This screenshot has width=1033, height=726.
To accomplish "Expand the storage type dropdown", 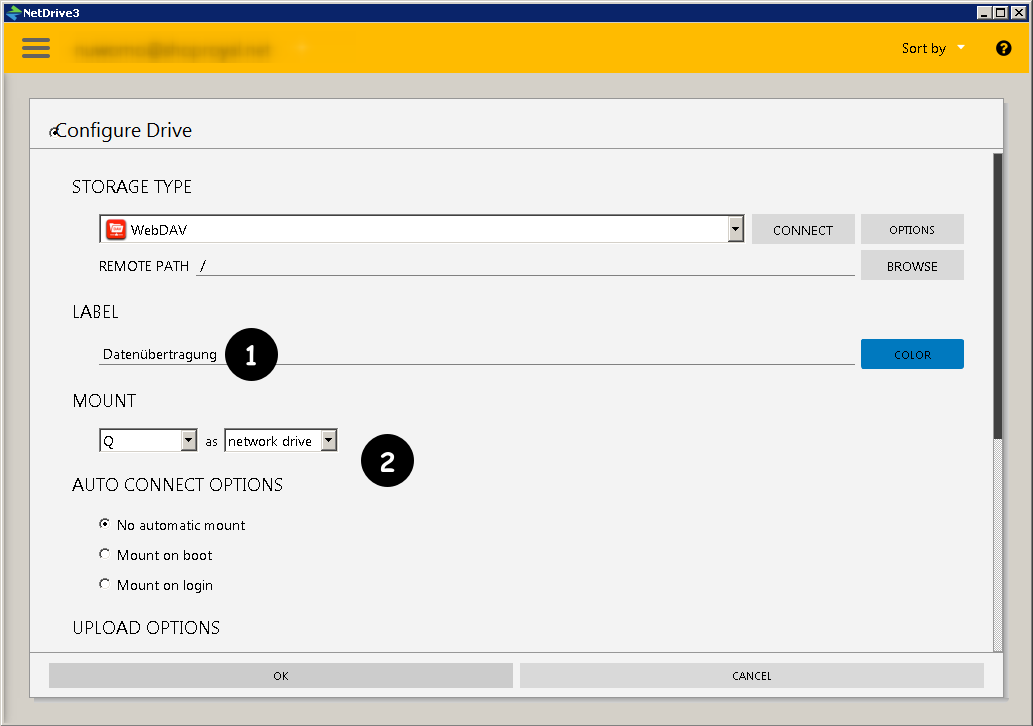I will coord(736,229).
